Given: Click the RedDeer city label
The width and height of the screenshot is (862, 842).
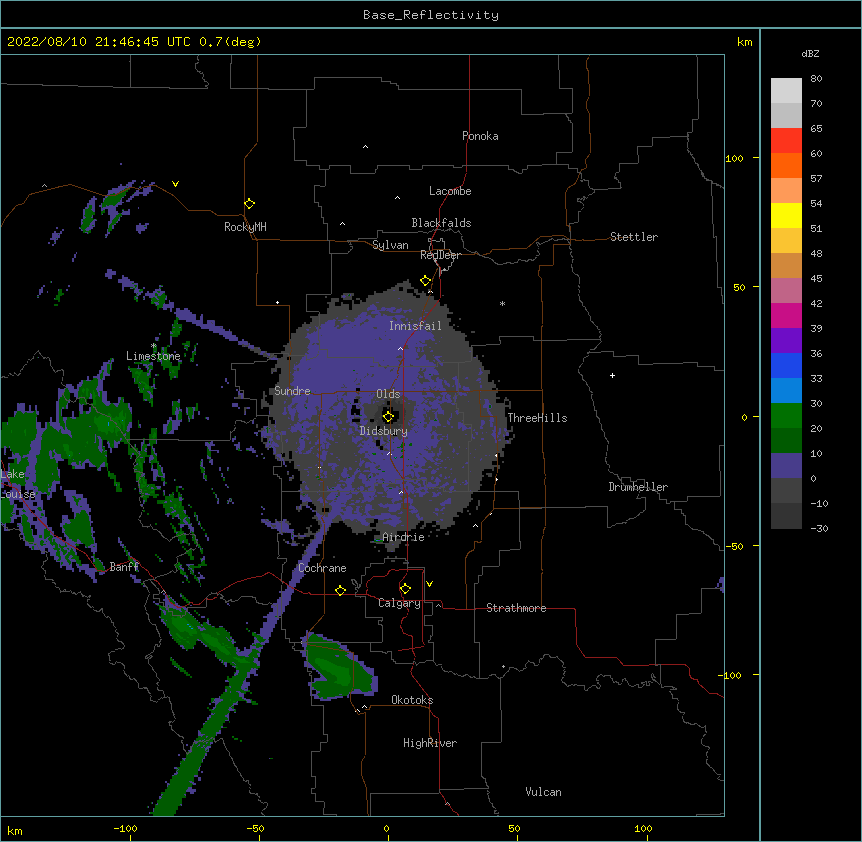Looking at the screenshot, I should tap(440, 255).
